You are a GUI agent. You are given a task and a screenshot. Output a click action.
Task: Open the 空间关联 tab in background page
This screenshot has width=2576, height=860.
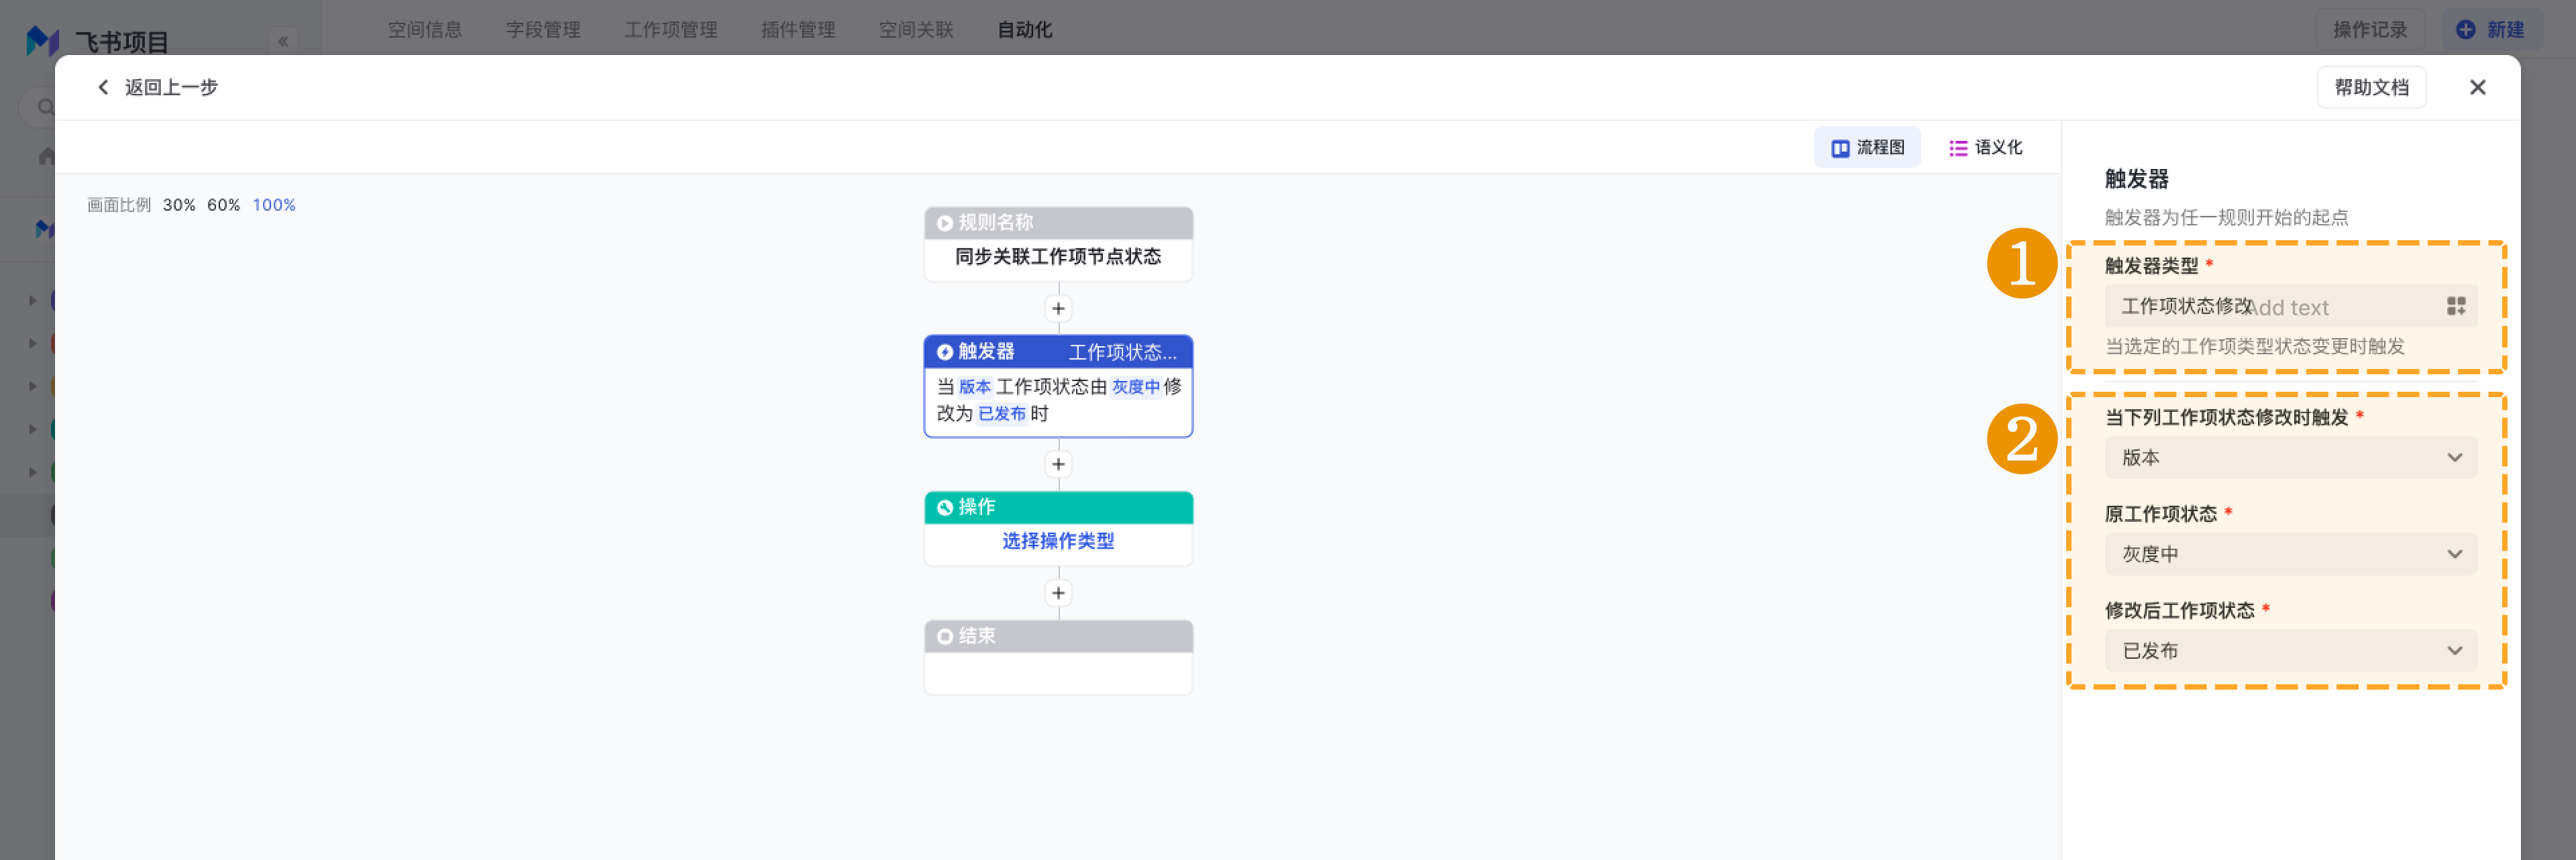916,30
